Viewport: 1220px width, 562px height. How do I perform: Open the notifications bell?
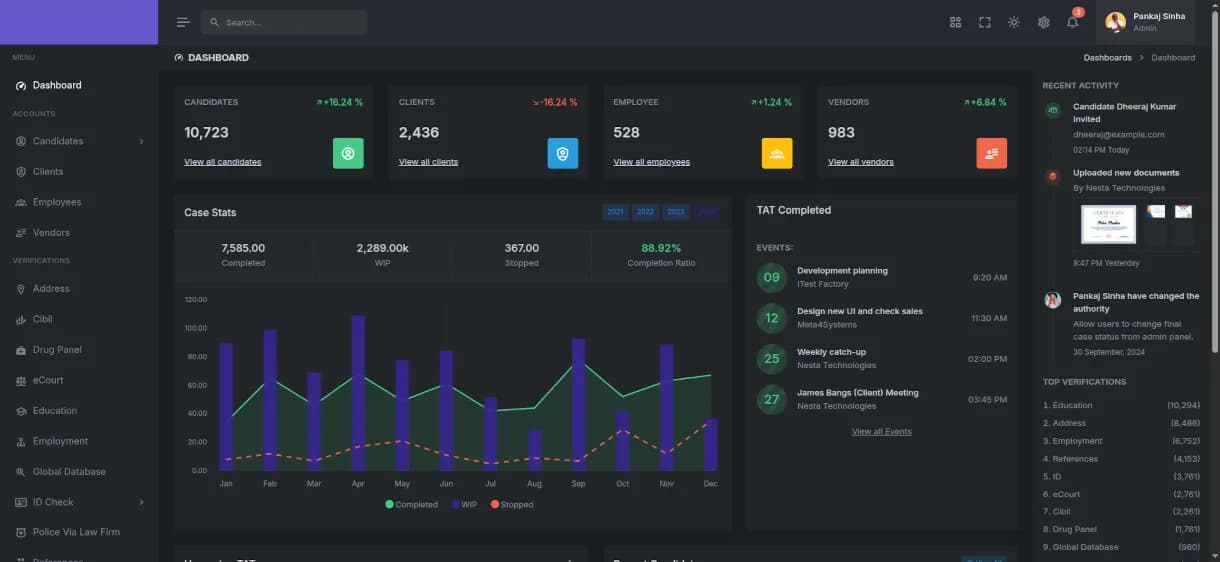coord(1073,22)
